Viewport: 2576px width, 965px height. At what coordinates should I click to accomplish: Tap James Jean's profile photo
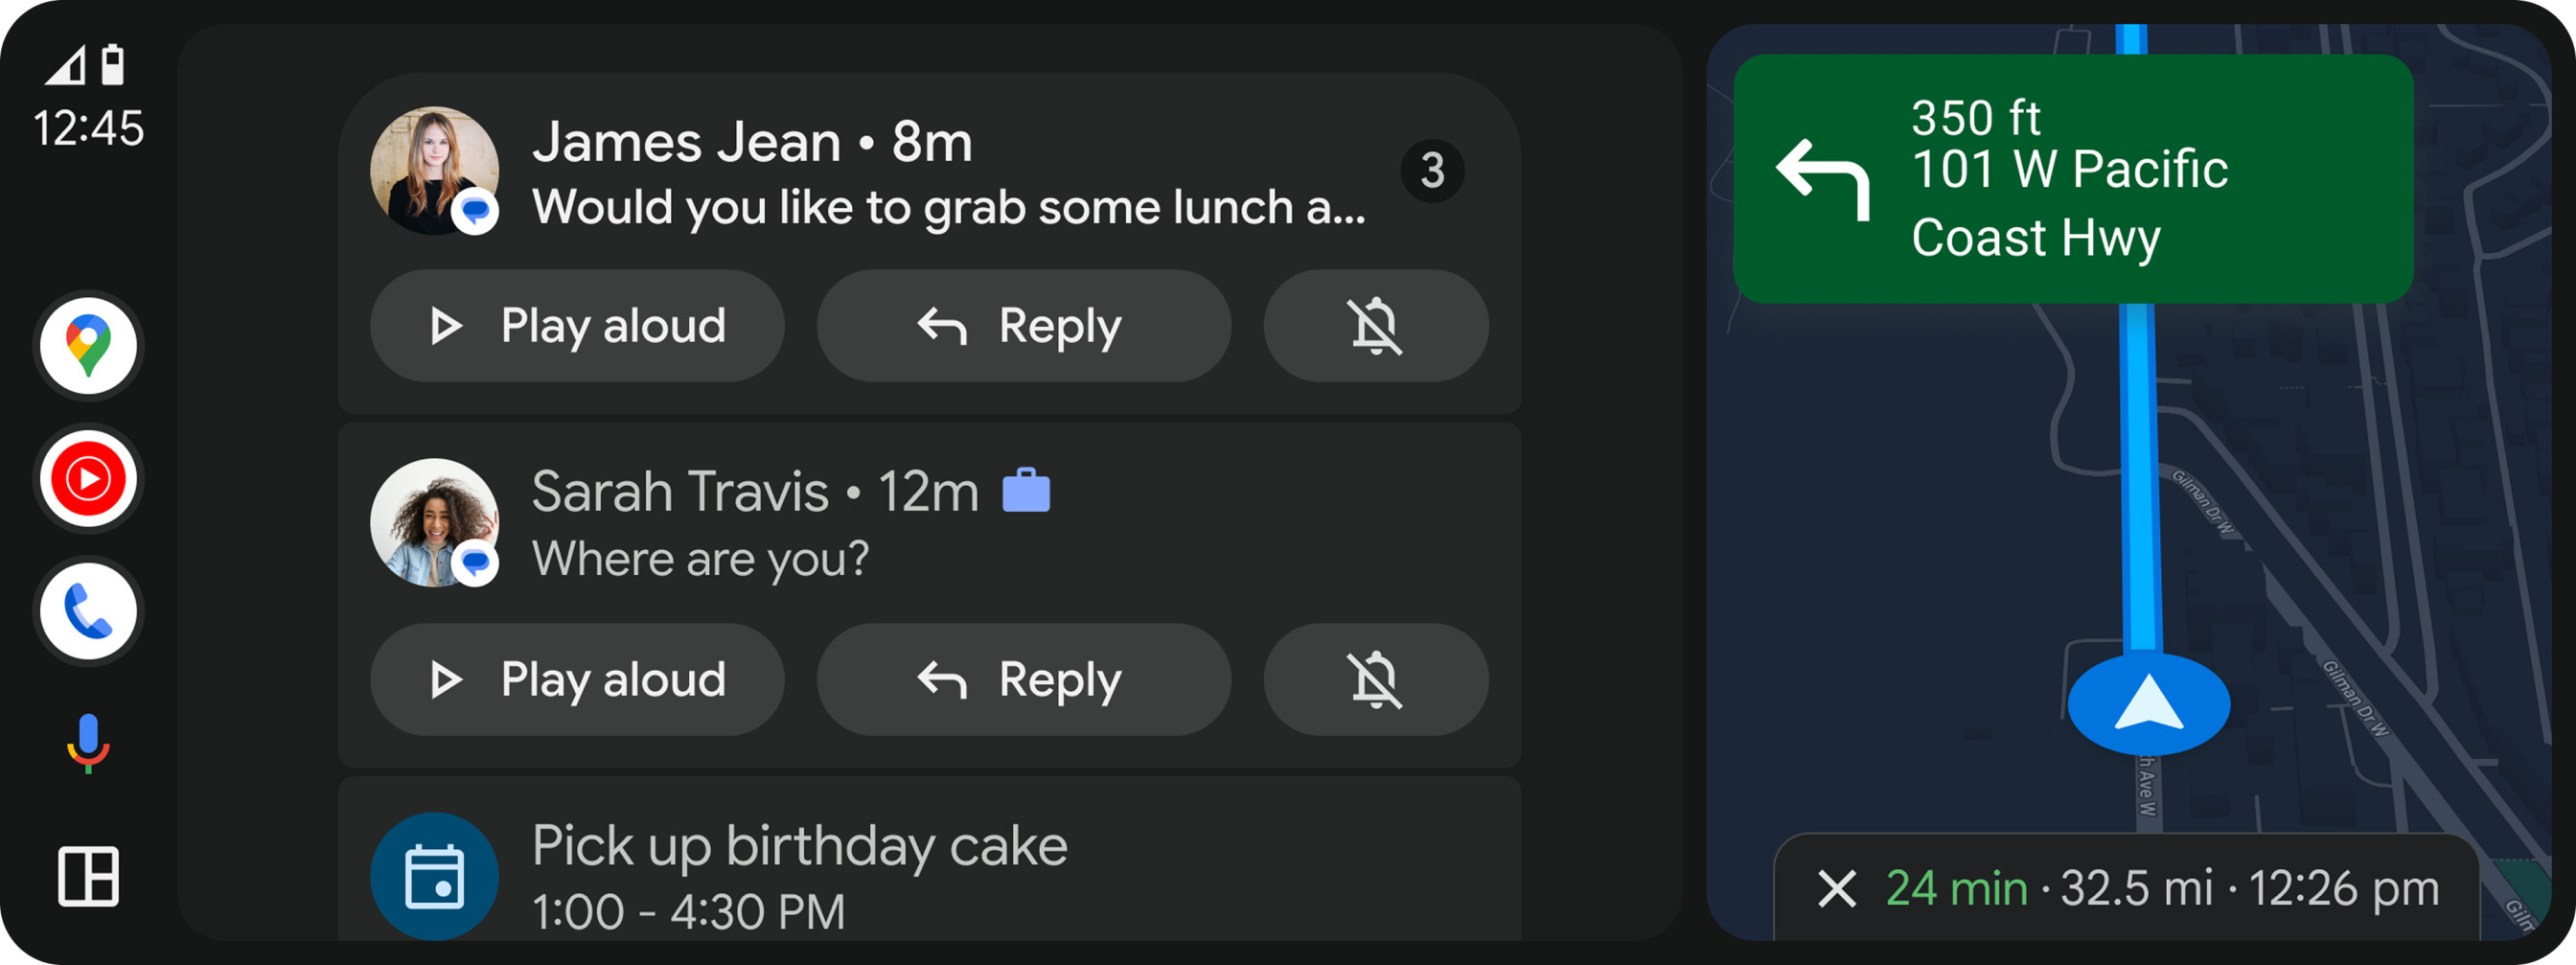pyautogui.click(x=437, y=170)
